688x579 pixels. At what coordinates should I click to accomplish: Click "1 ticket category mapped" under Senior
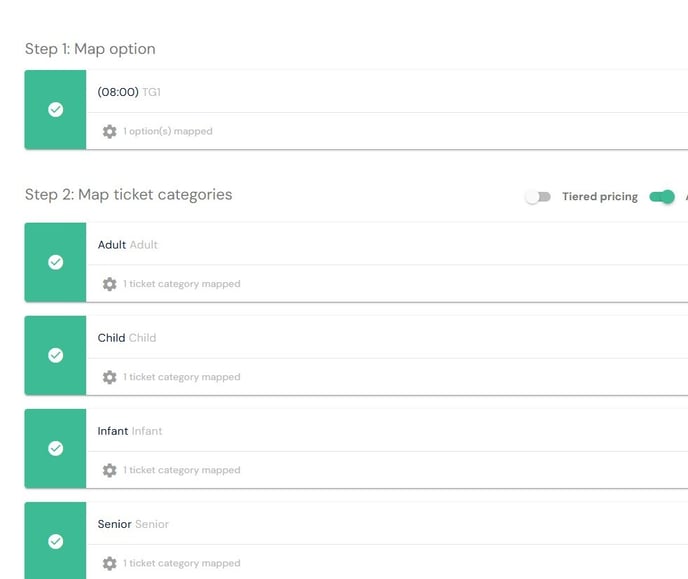point(182,563)
